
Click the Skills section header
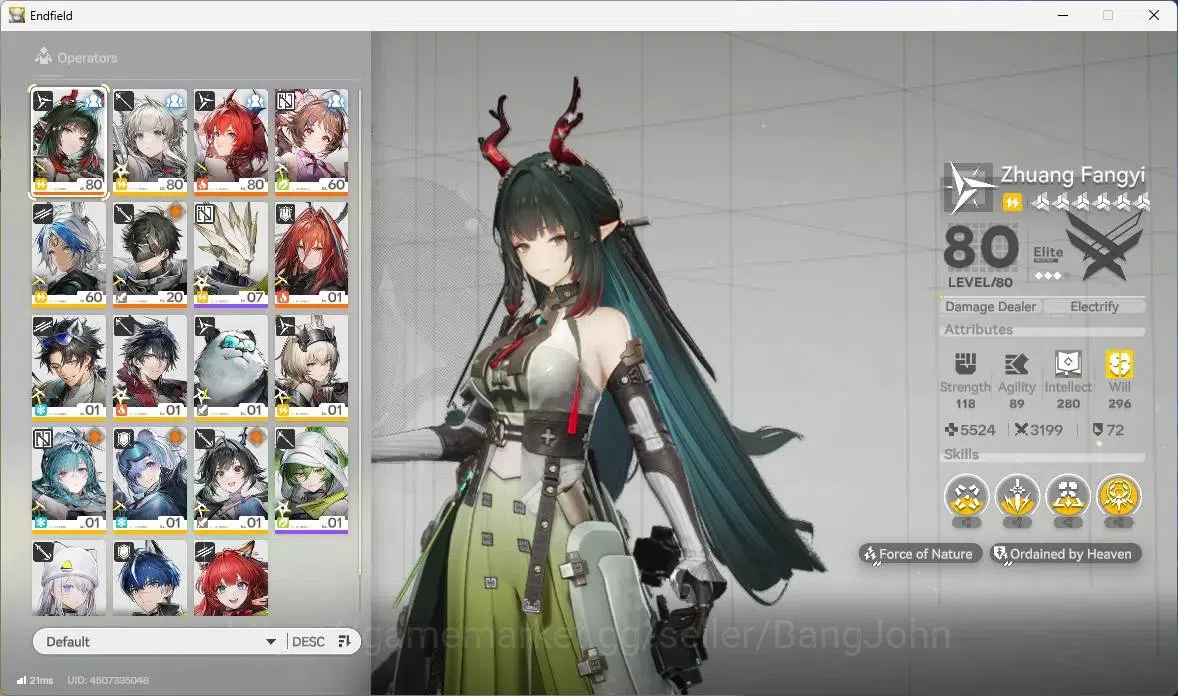961,454
